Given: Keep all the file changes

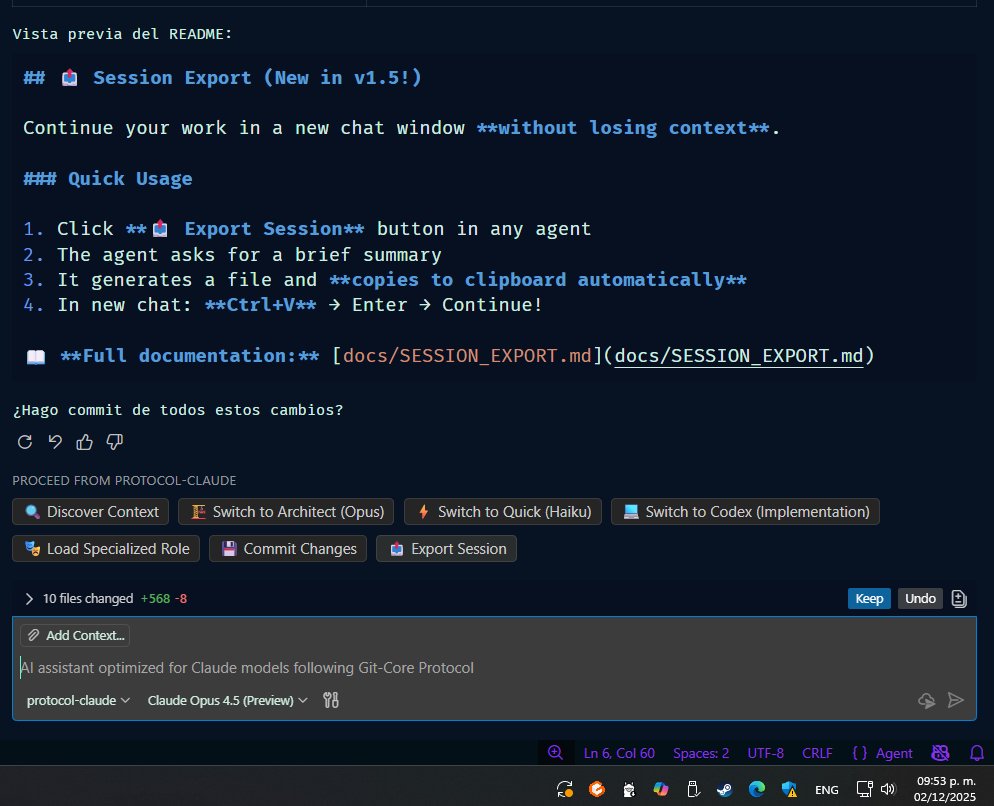Looking at the screenshot, I should point(869,599).
